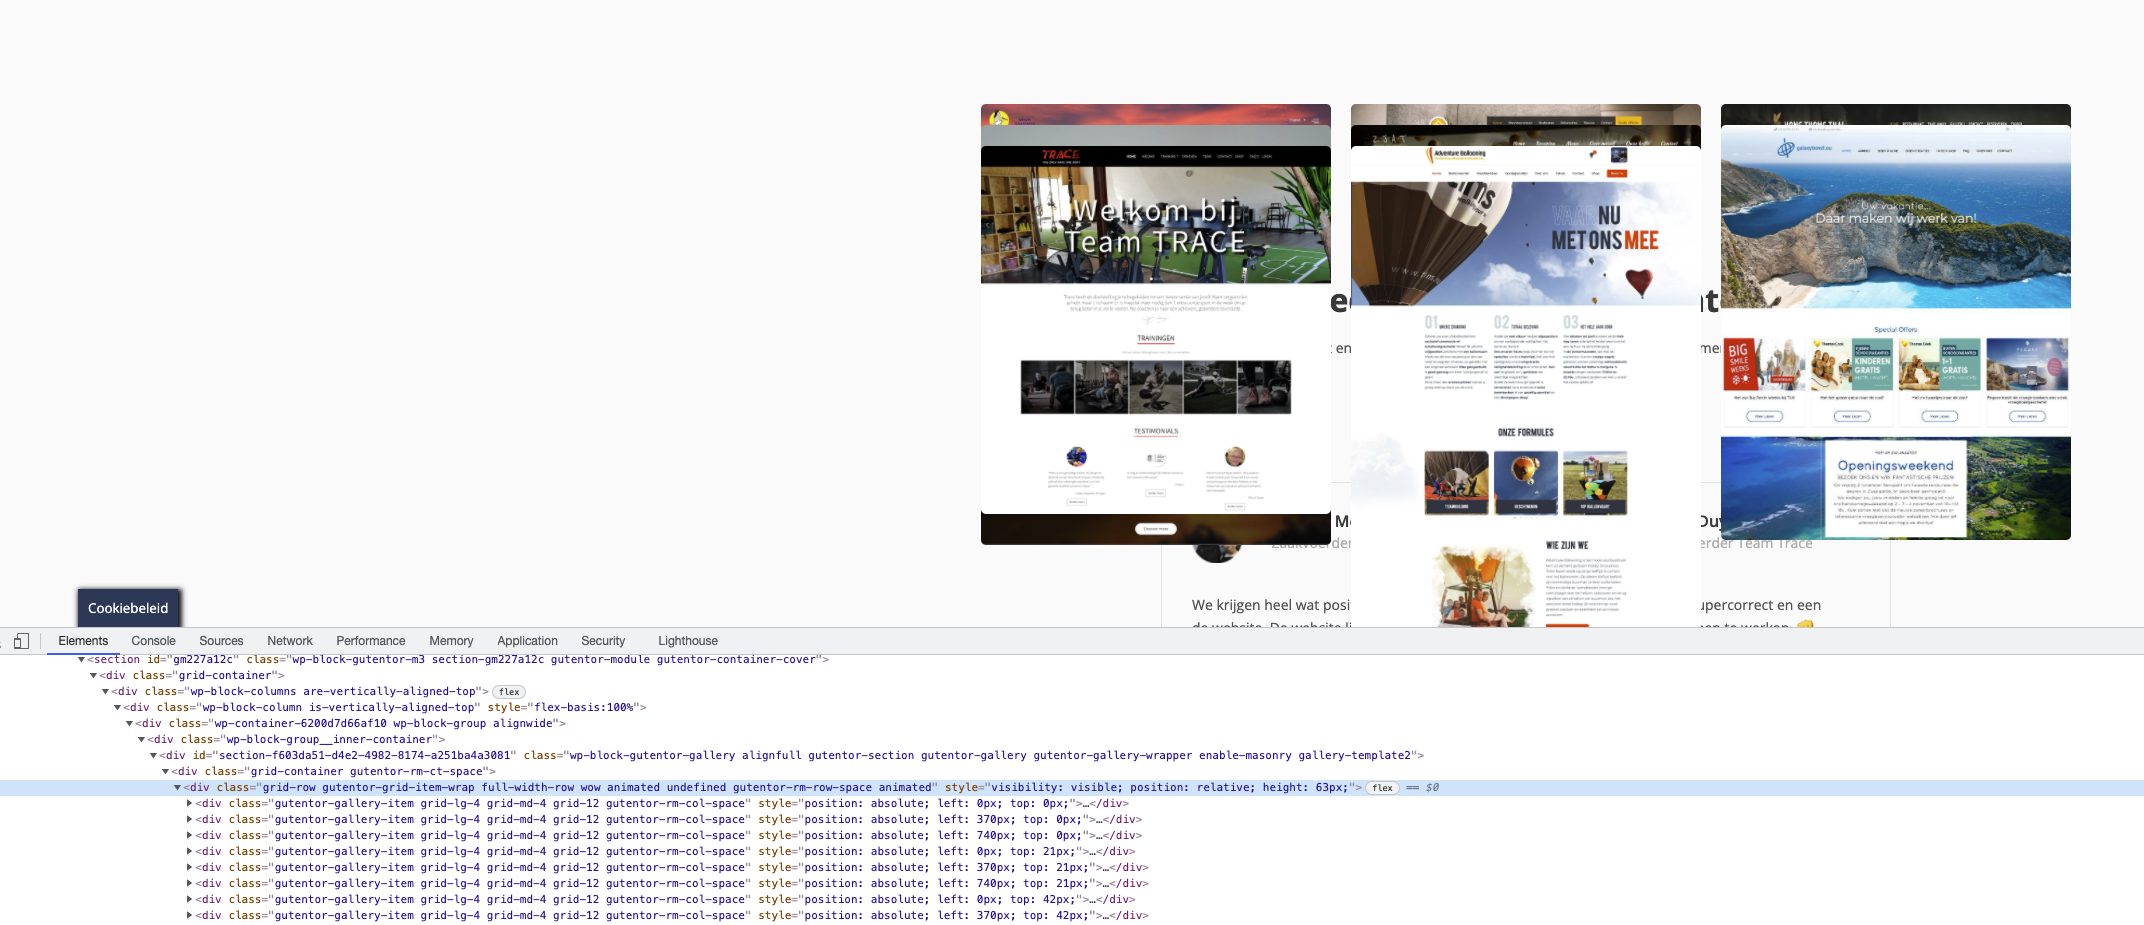
Task: Click the Cookiebeleid button
Action: point(129,608)
